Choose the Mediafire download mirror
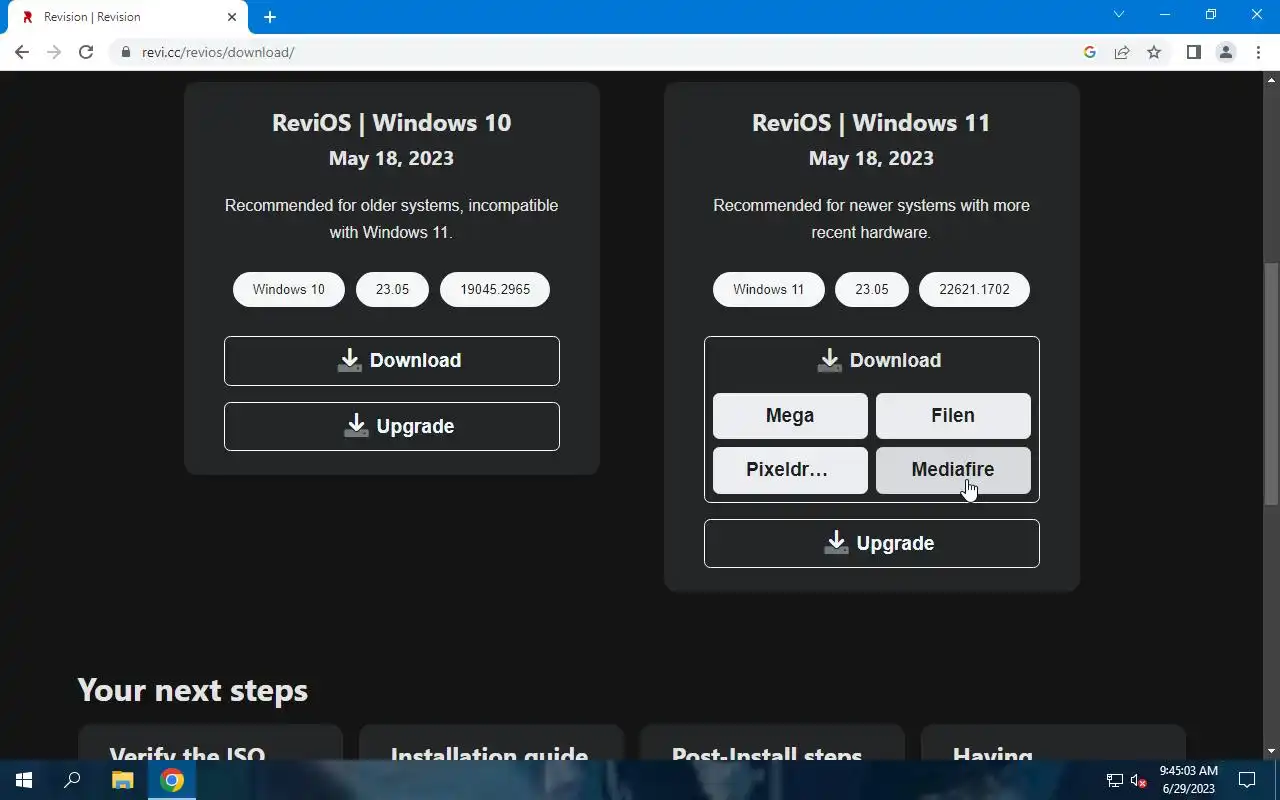 [x=953, y=470]
